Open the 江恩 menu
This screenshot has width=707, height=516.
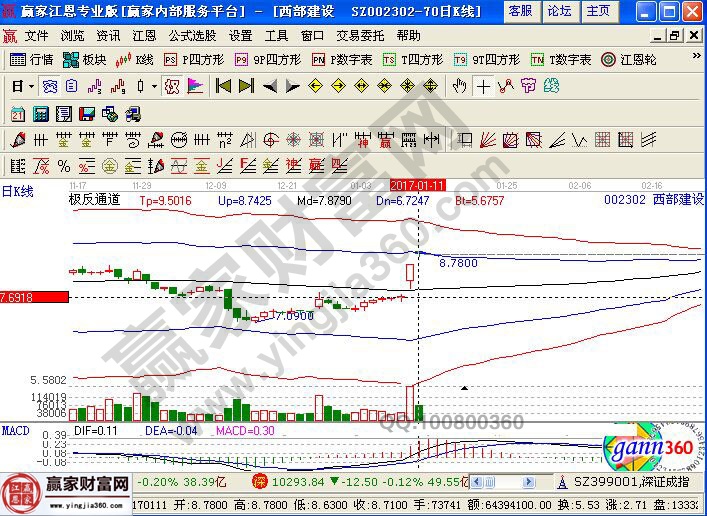pos(143,35)
